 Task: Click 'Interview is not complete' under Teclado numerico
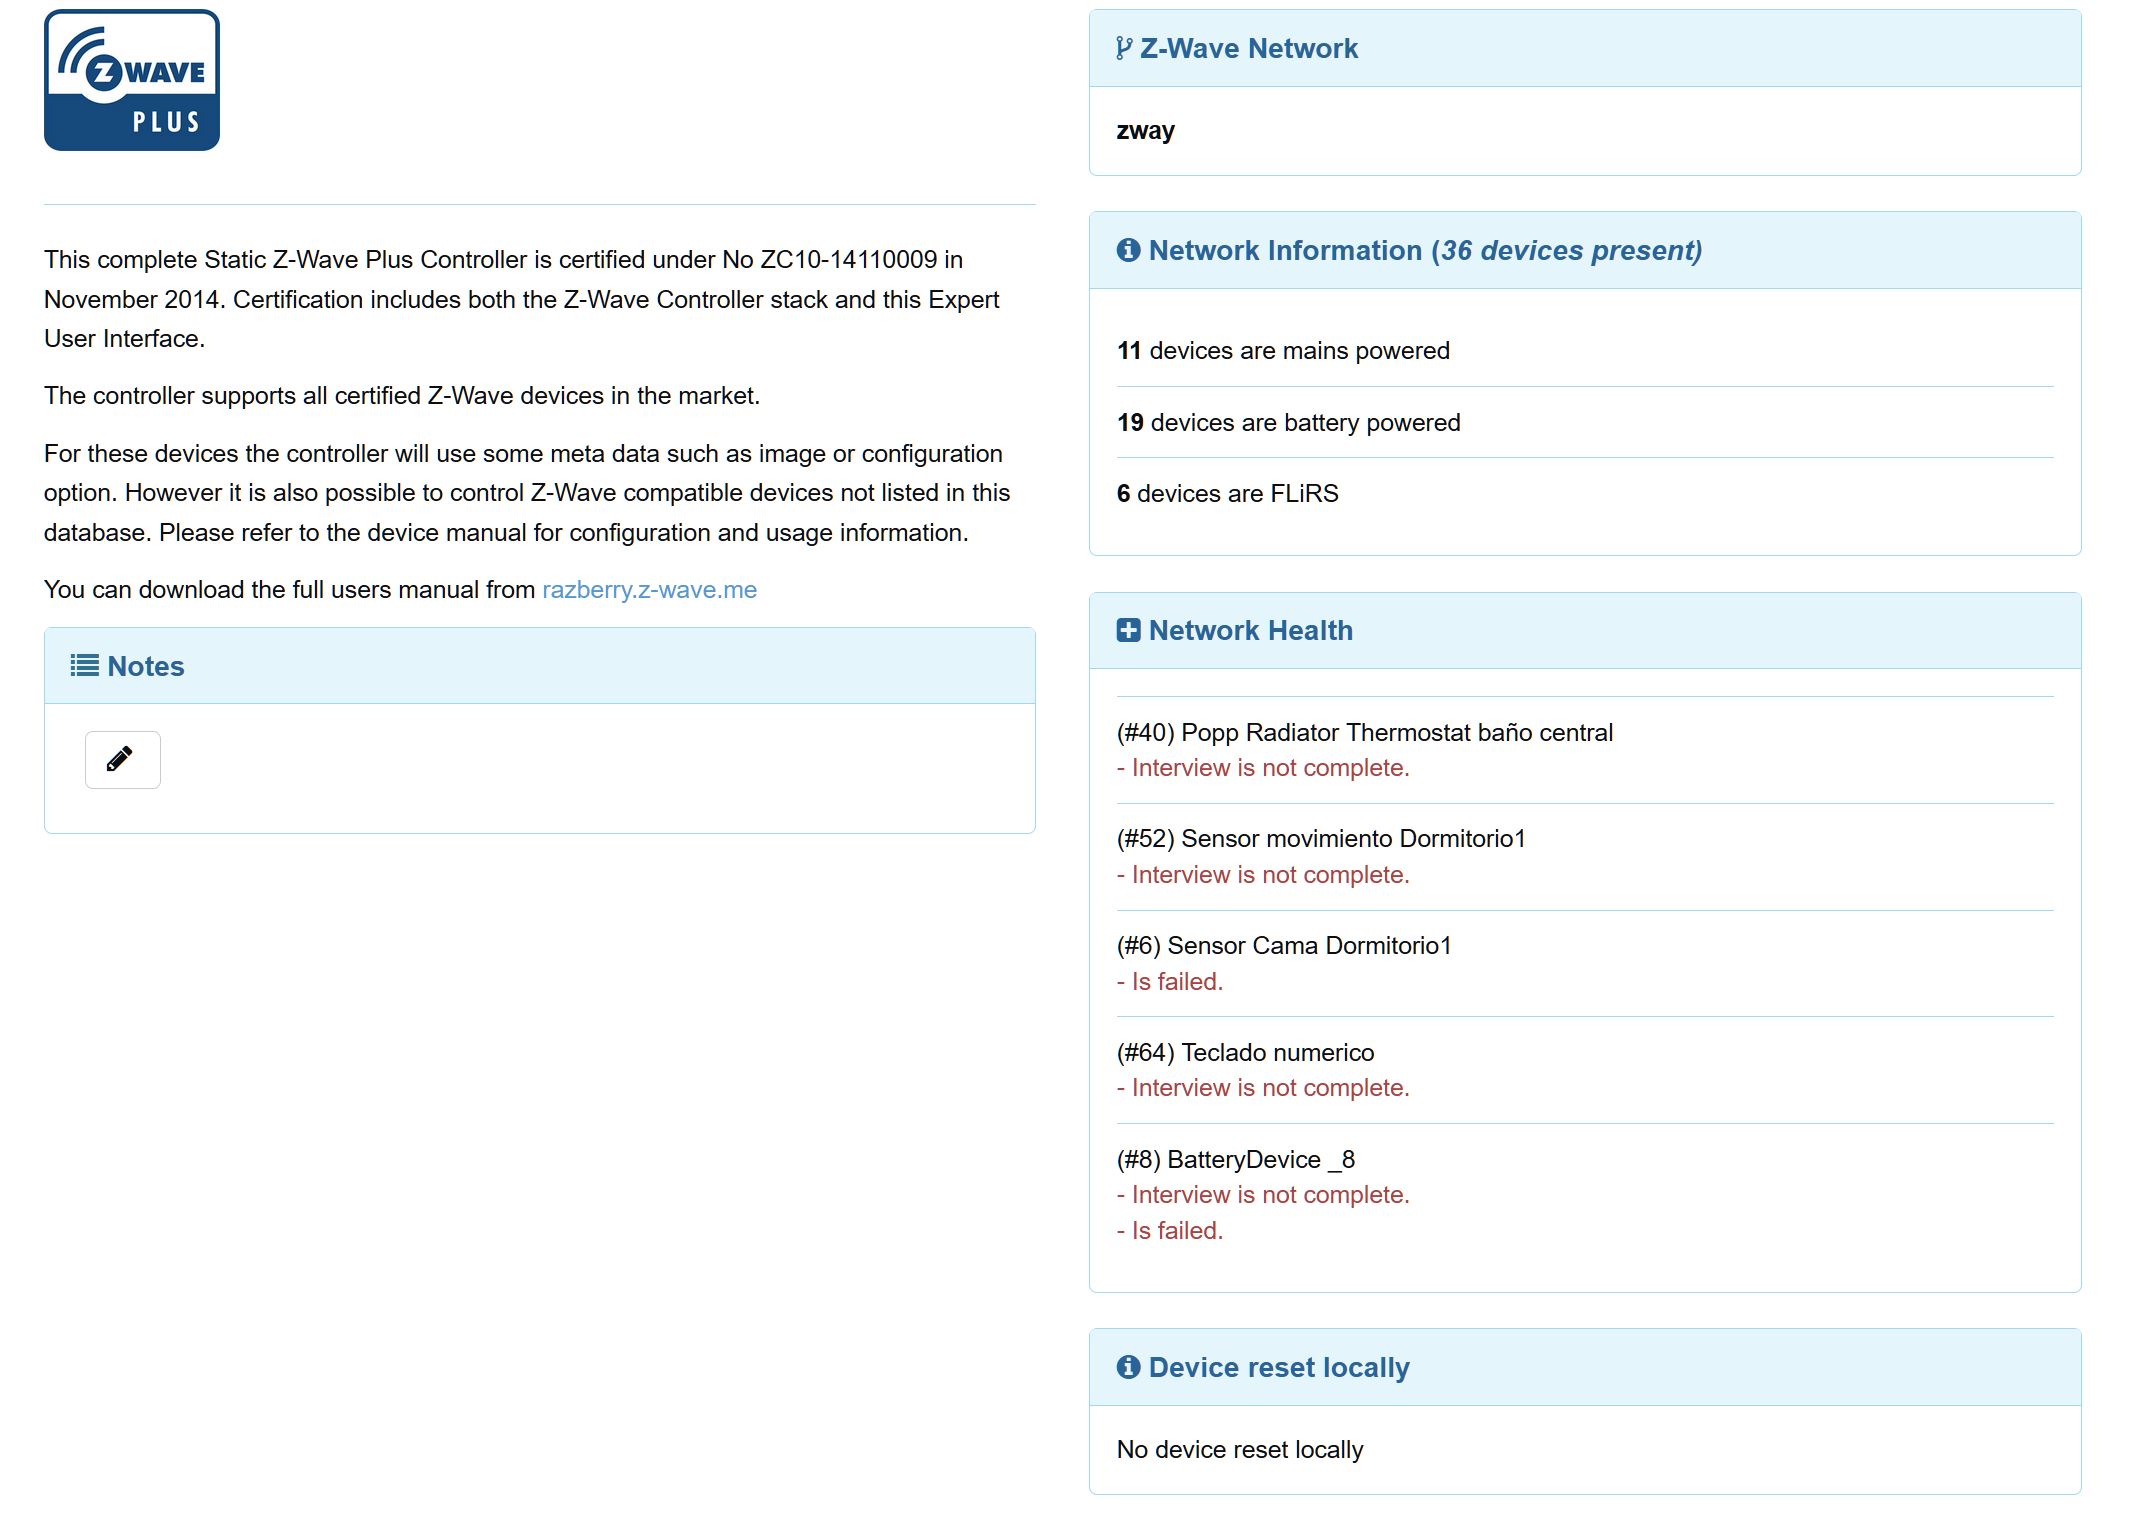[x=1263, y=1088]
